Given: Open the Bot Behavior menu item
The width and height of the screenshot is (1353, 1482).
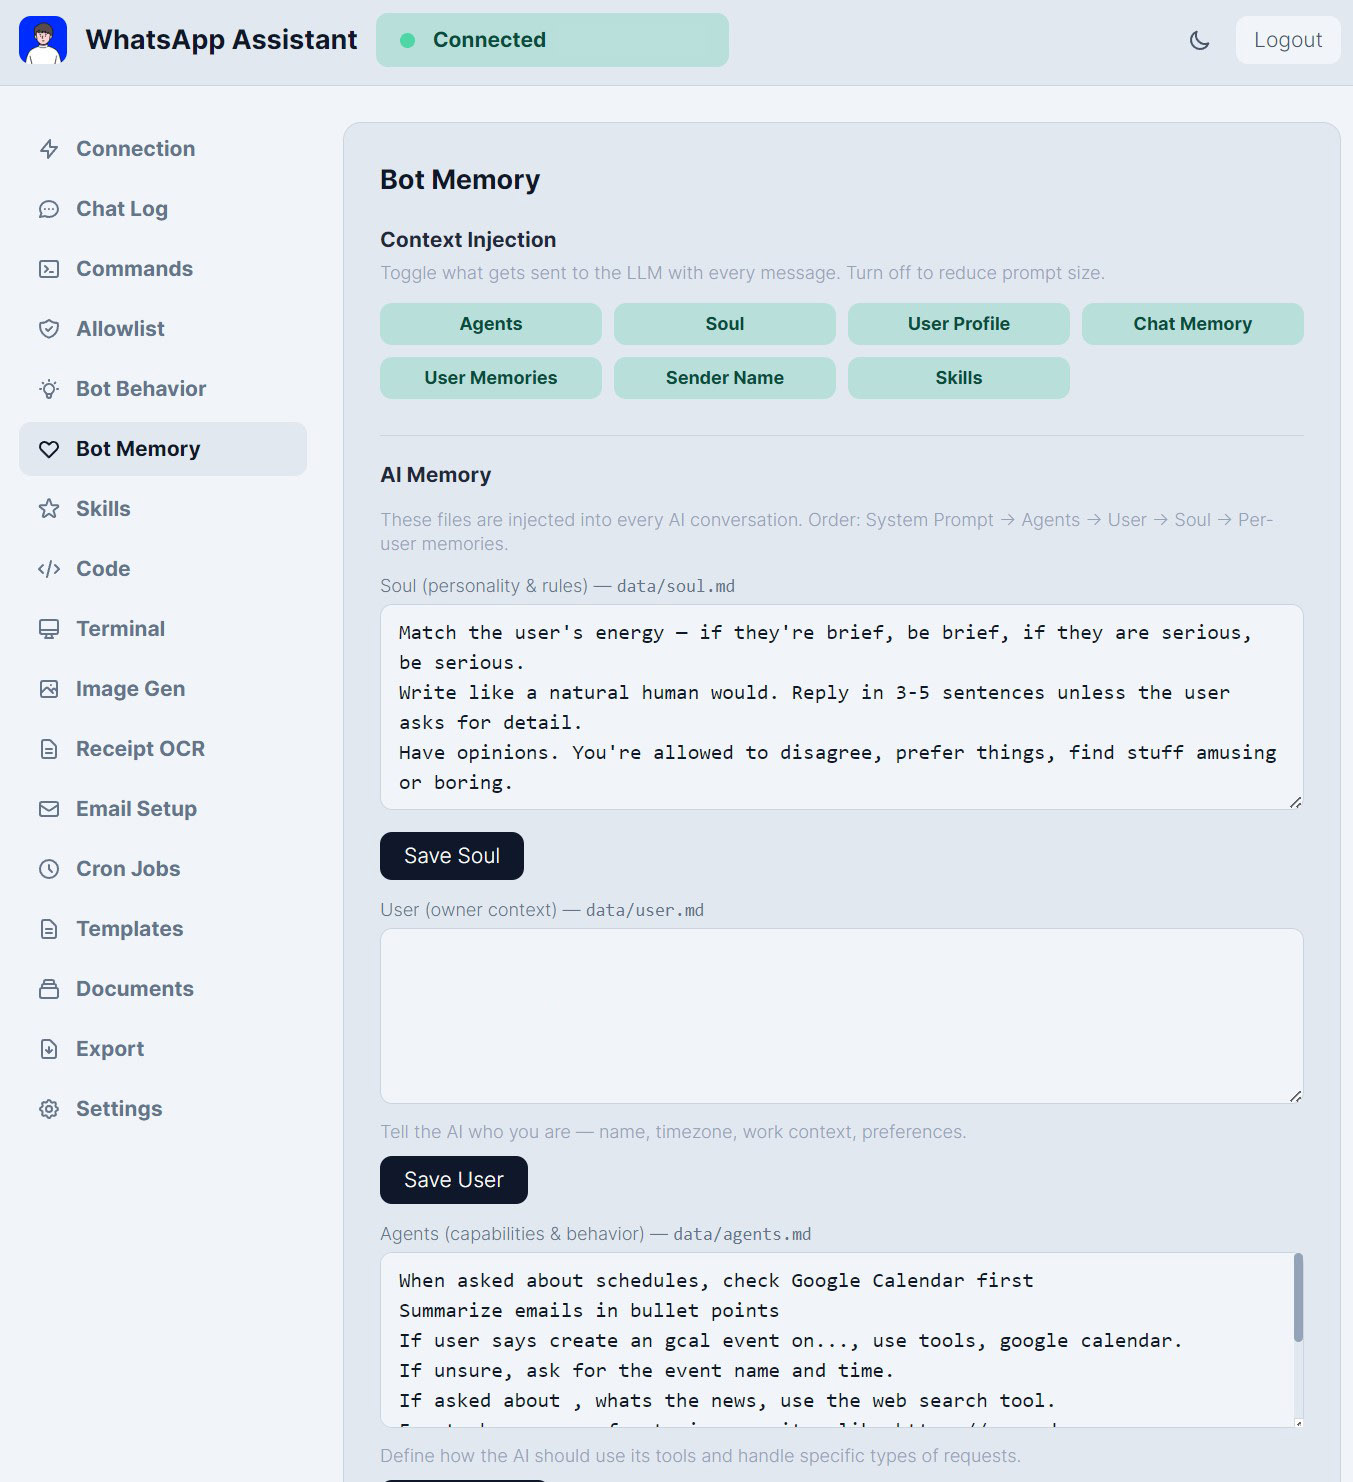Looking at the screenshot, I should 141,389.
